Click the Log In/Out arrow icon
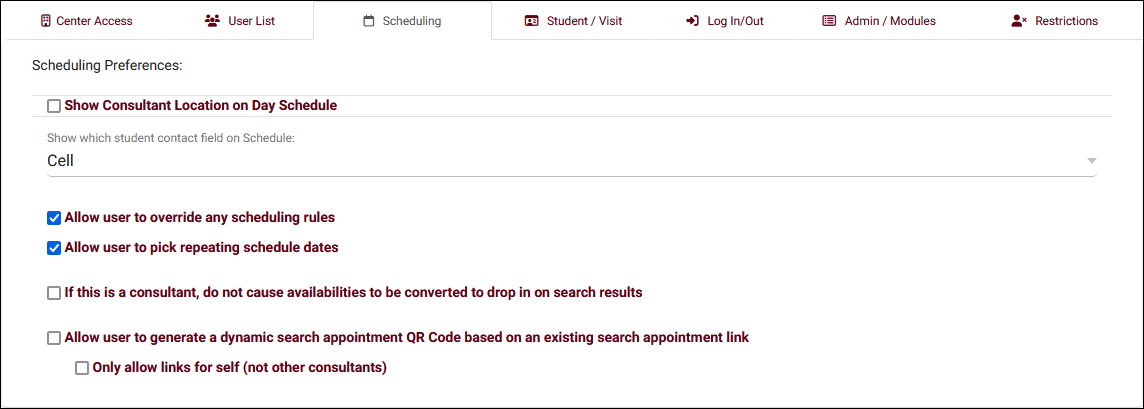Viewport: 1144px width, 409px height. tap(692, 21)
